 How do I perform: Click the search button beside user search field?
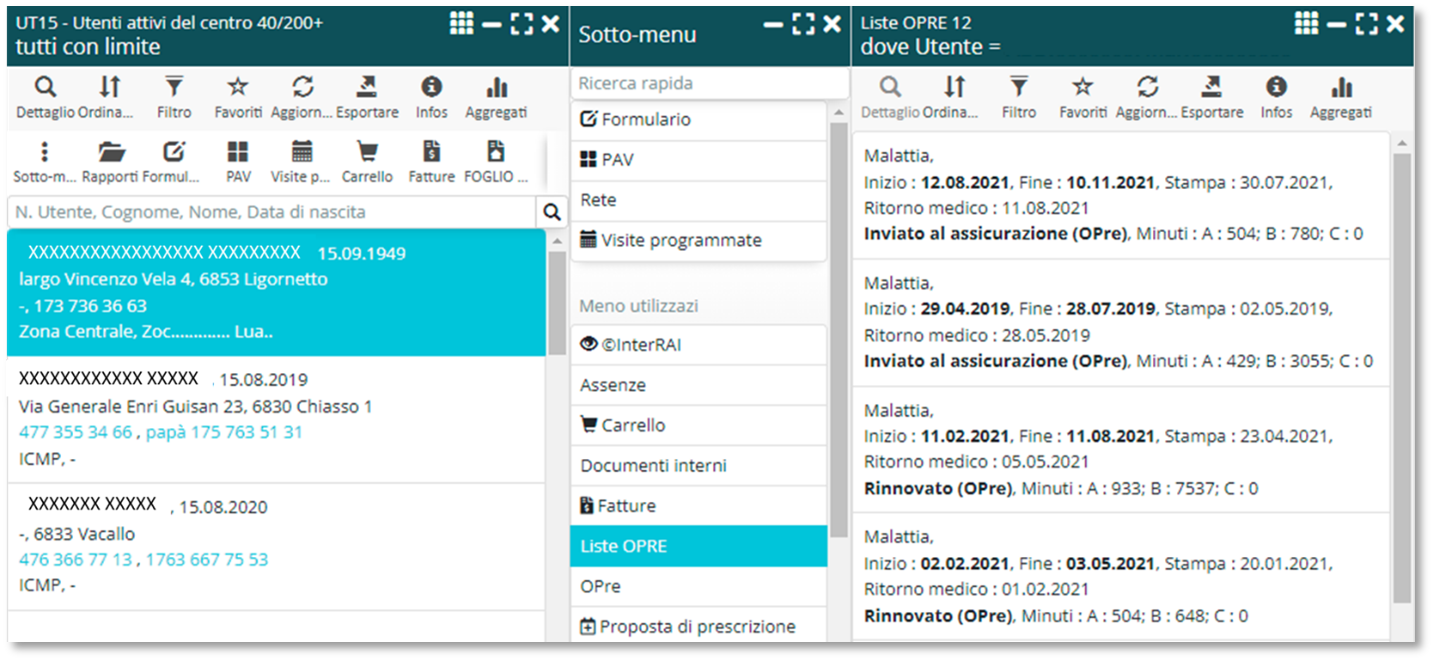550,212
